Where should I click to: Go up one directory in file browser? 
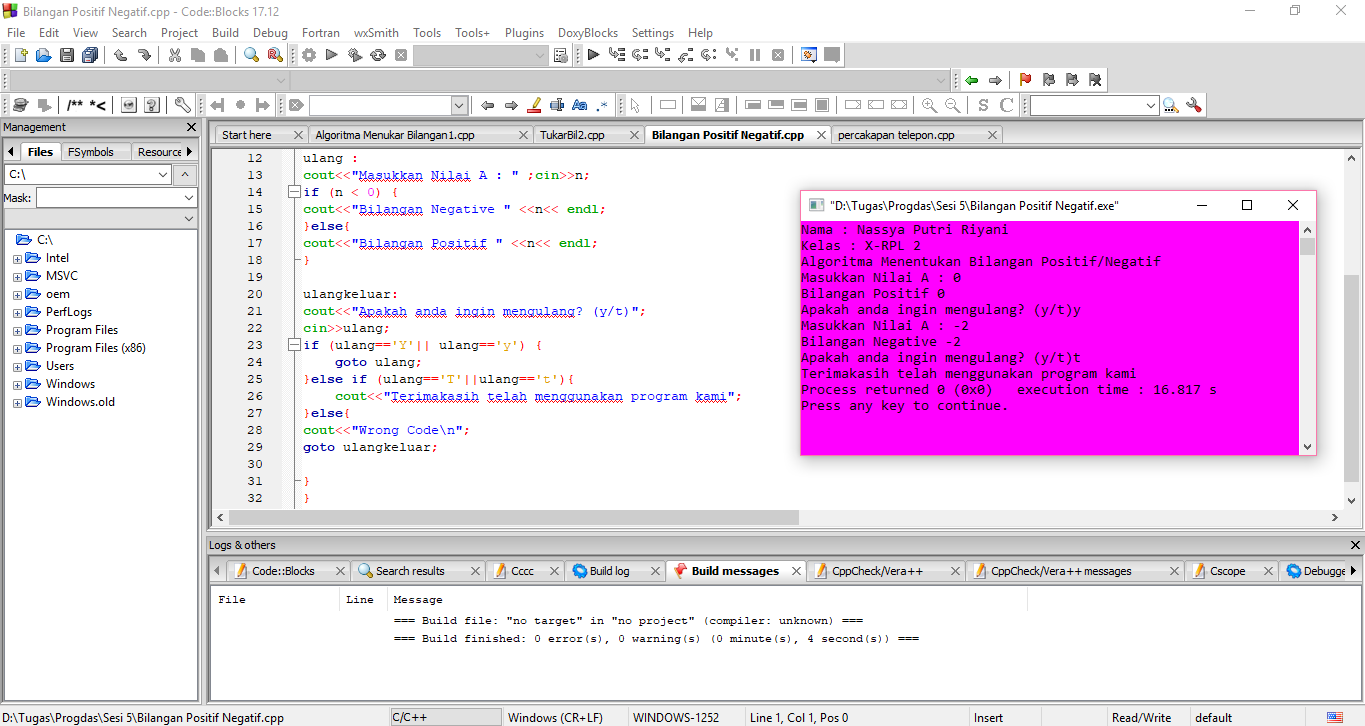point(187,175)
